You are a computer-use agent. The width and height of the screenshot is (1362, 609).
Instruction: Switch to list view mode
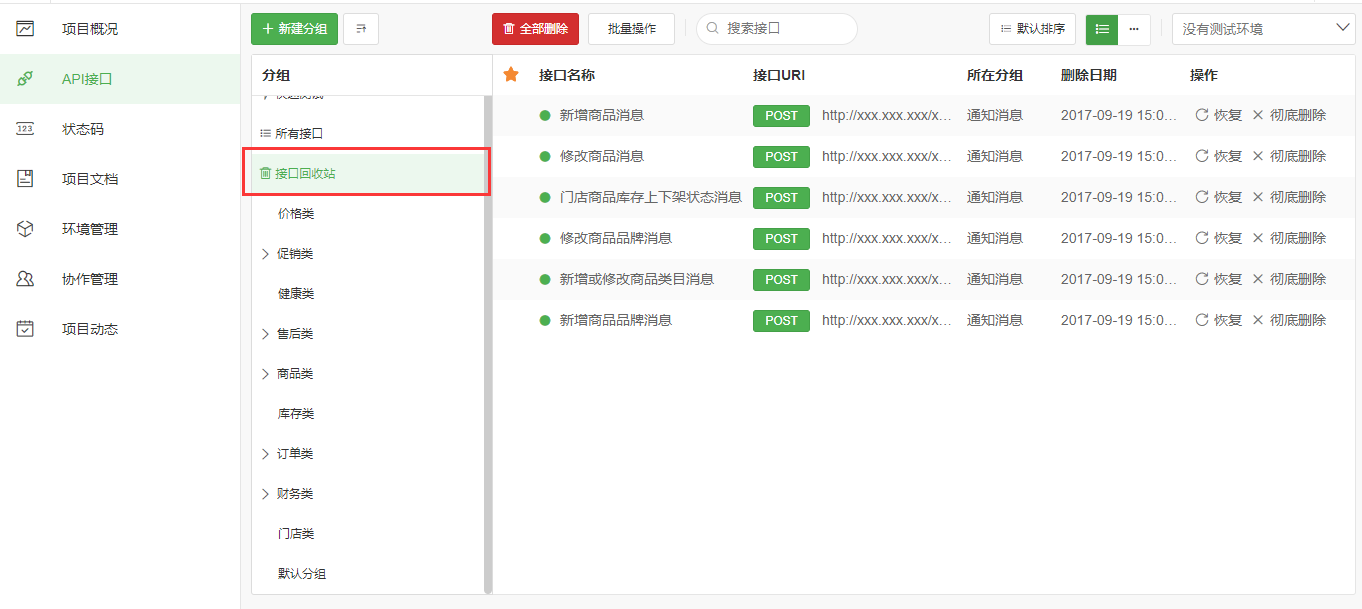pyautogui.click(x=1102, y=29)
